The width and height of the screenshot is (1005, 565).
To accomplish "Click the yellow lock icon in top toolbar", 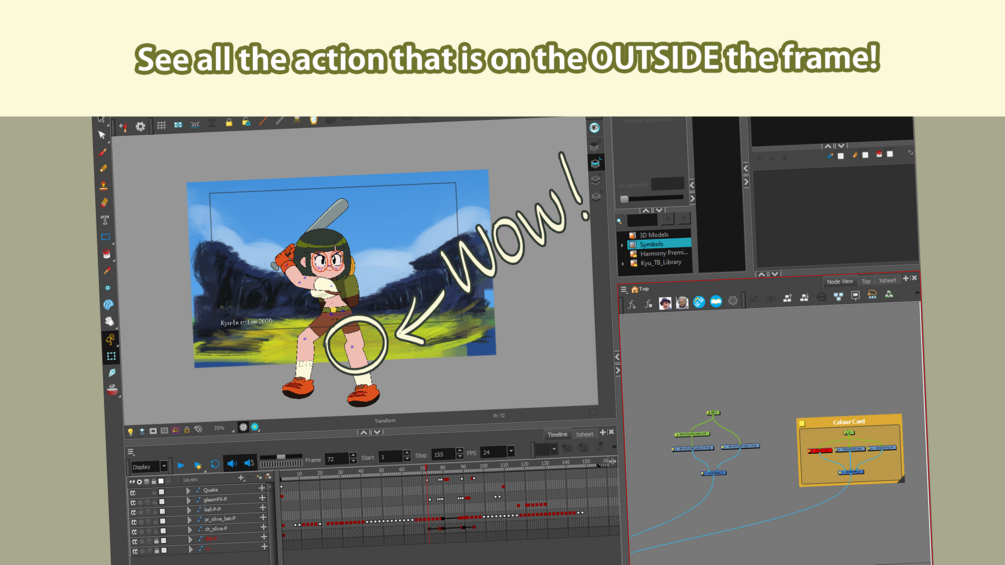I will coord(229,122).
